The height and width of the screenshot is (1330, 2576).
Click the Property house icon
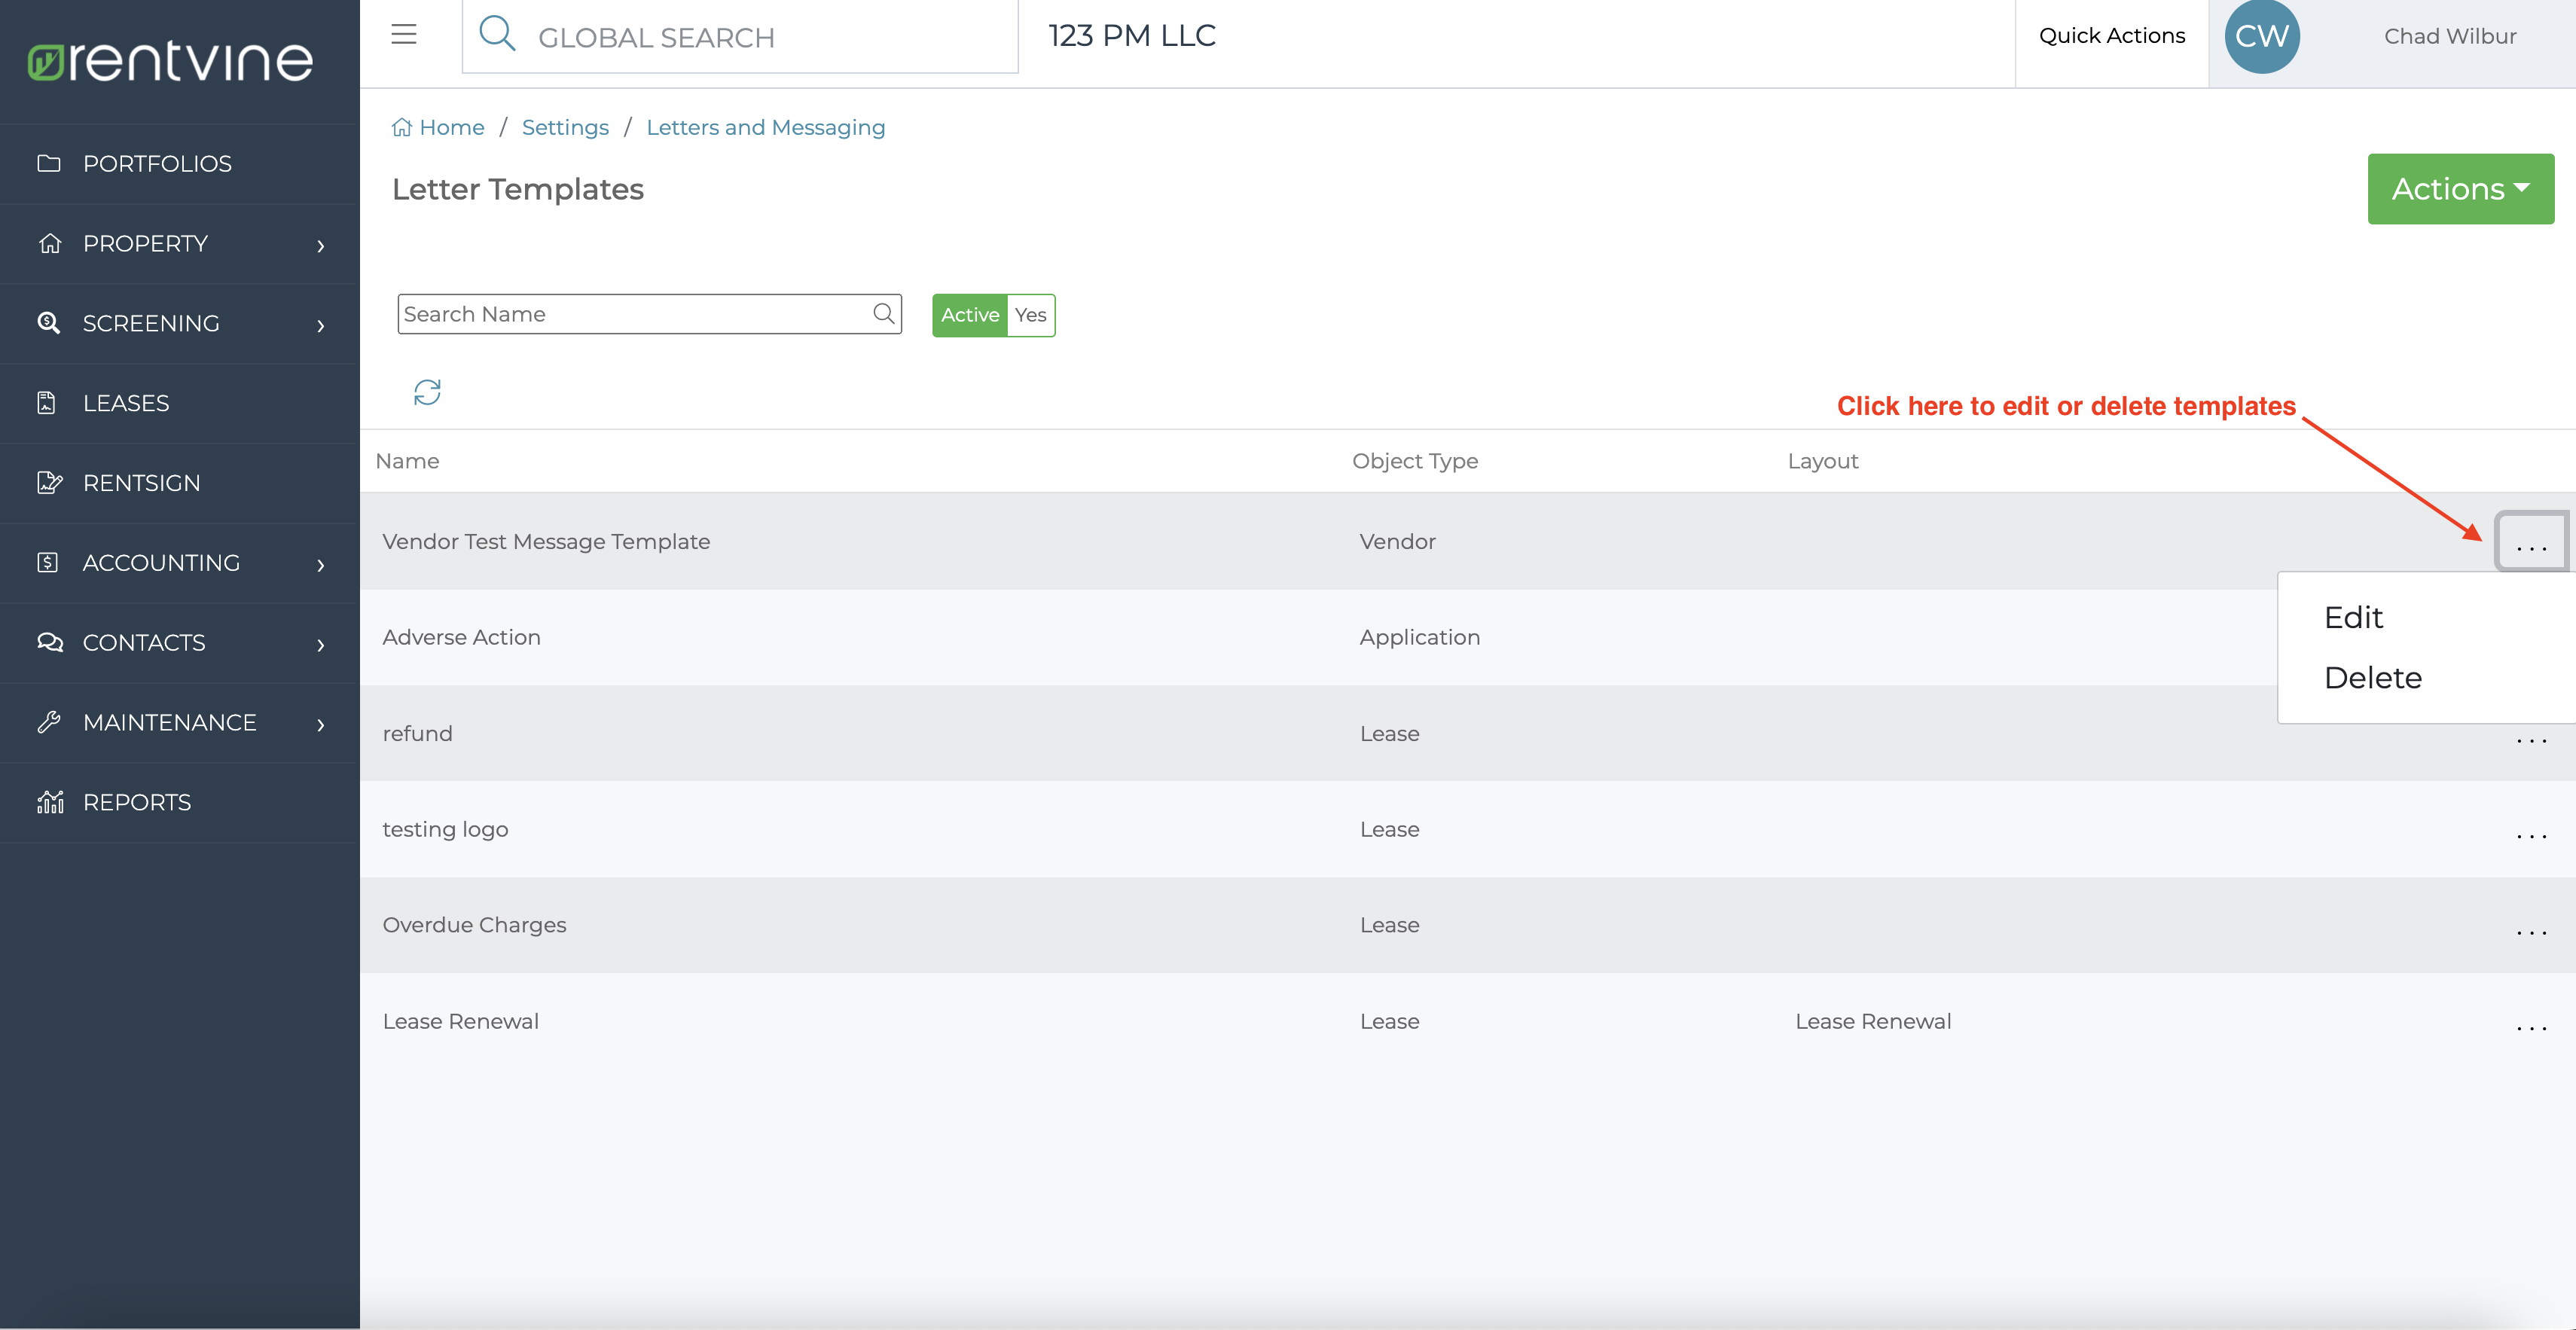(49, 243)
